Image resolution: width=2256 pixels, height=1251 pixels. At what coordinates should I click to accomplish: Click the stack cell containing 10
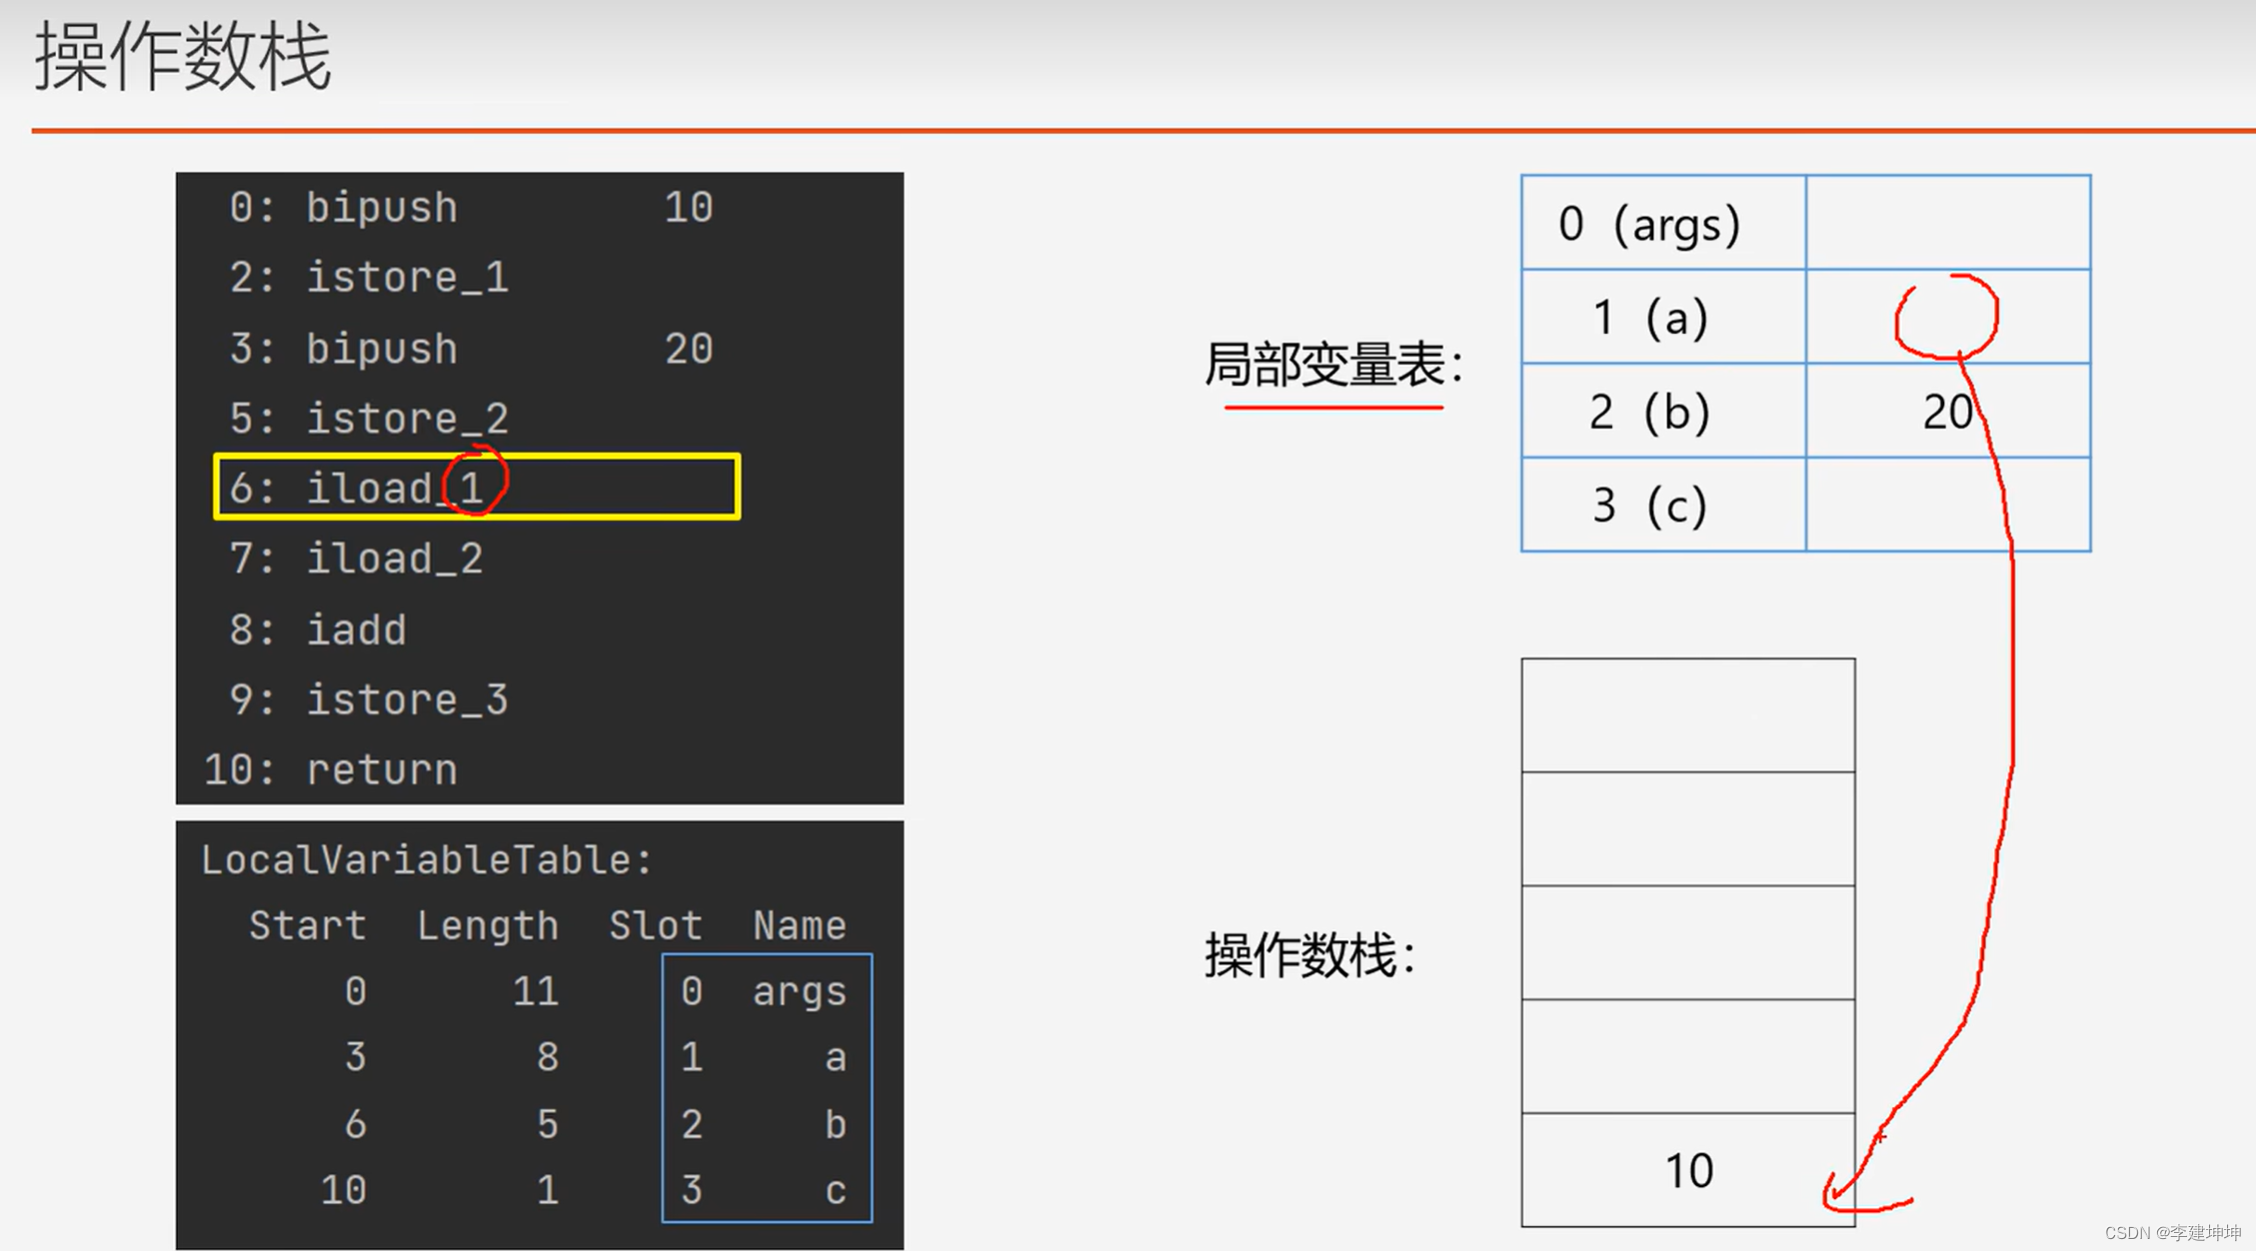(1688, 1170)
